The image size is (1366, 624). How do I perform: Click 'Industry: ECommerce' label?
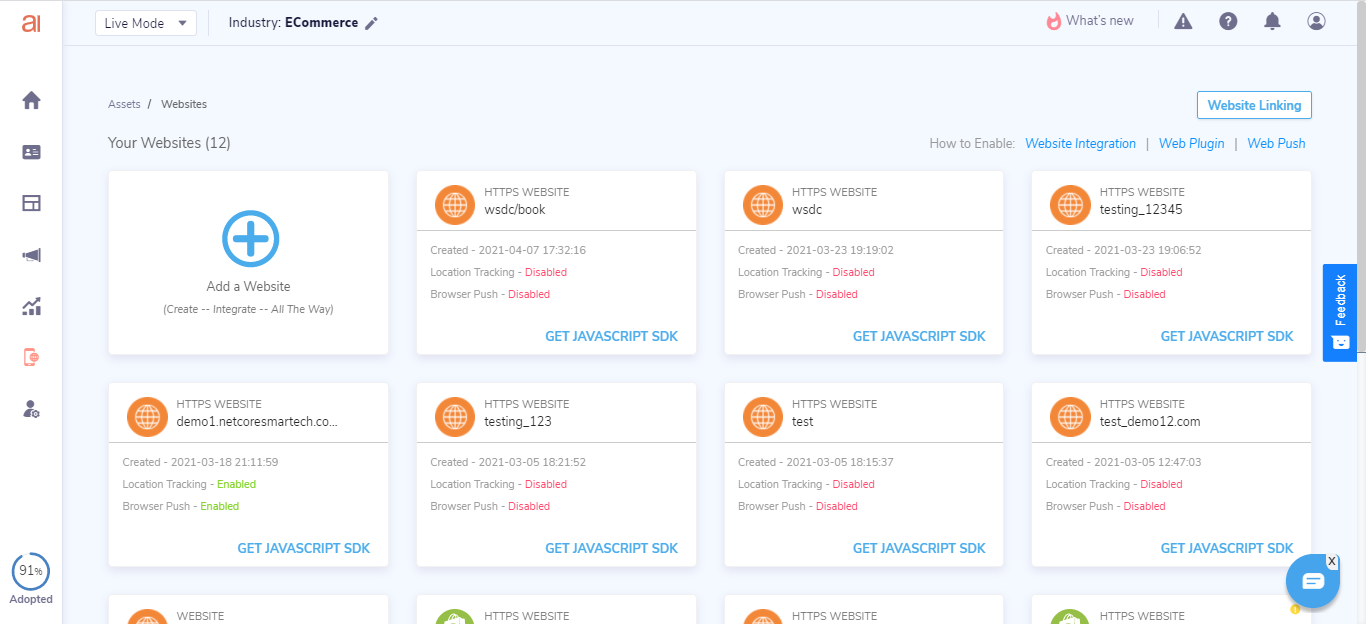point(293,23)
